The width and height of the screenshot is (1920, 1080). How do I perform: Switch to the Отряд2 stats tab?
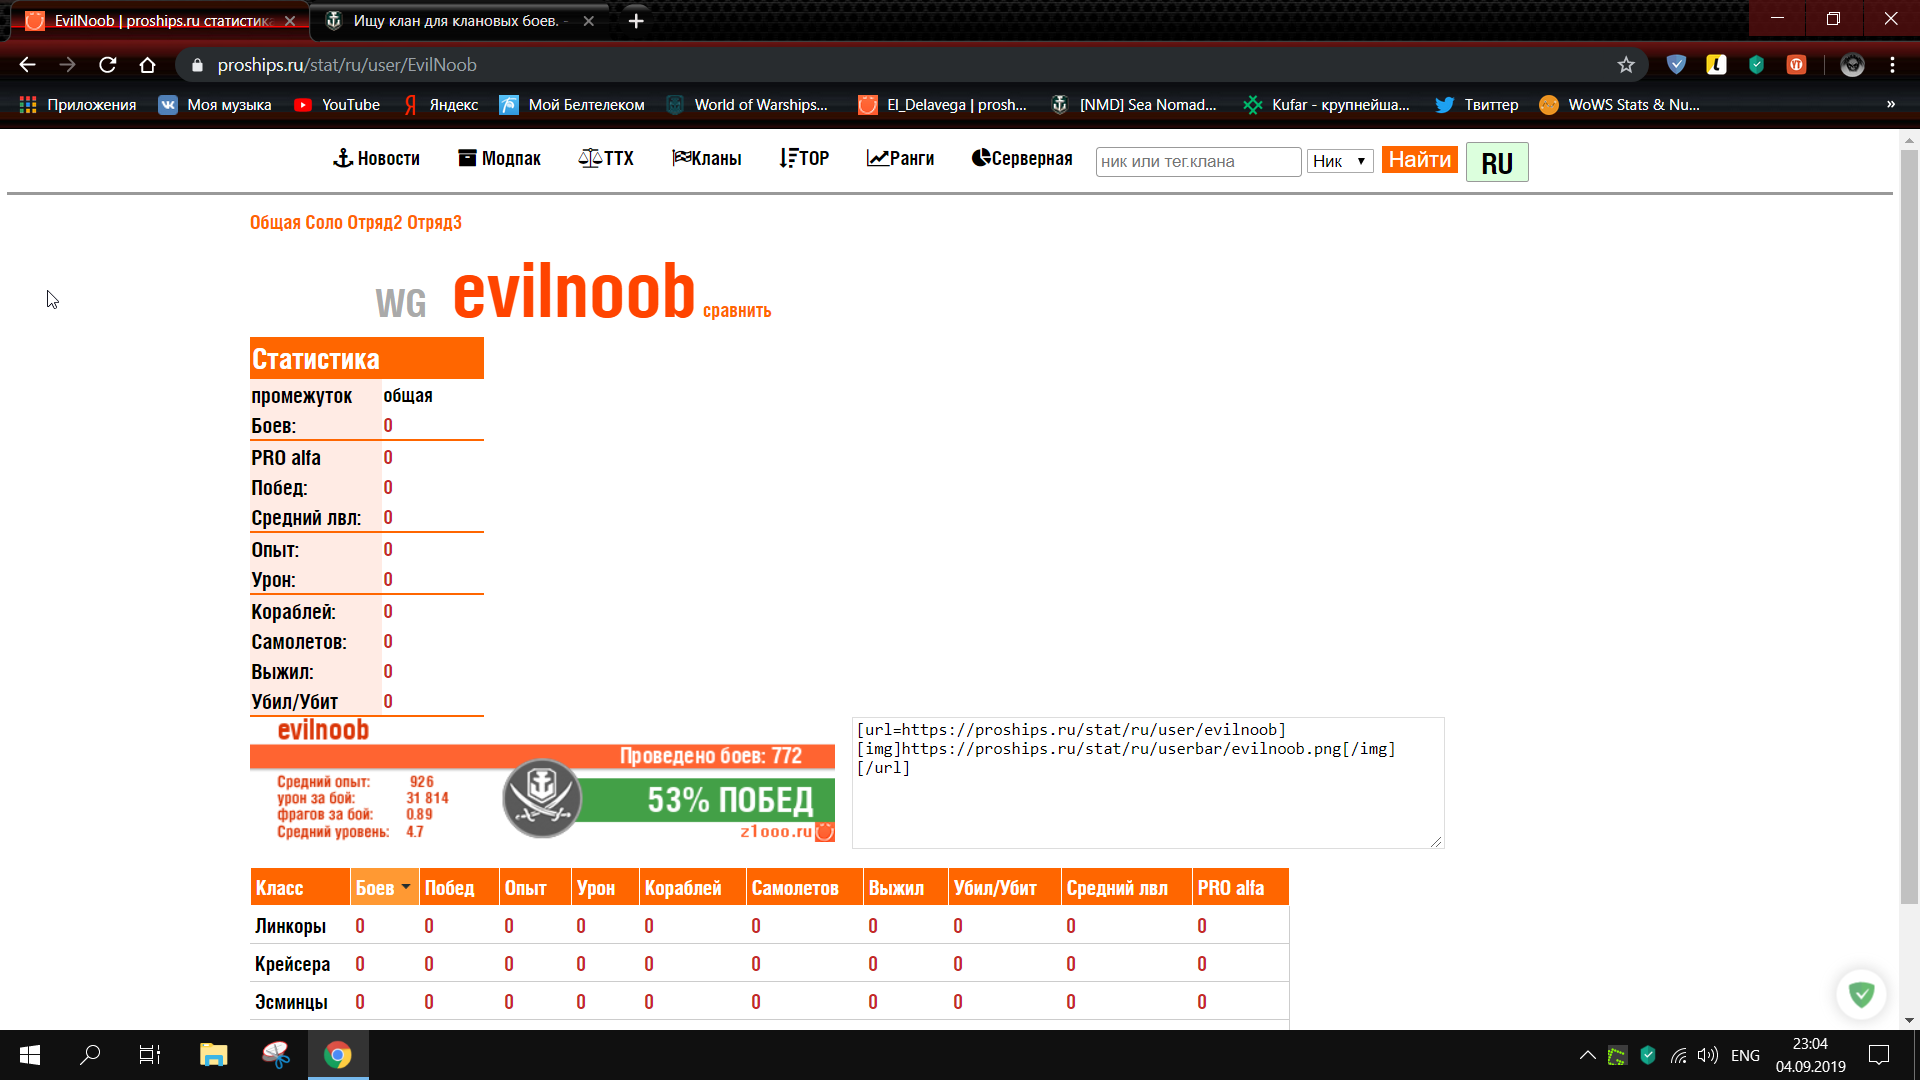(375, 222)
